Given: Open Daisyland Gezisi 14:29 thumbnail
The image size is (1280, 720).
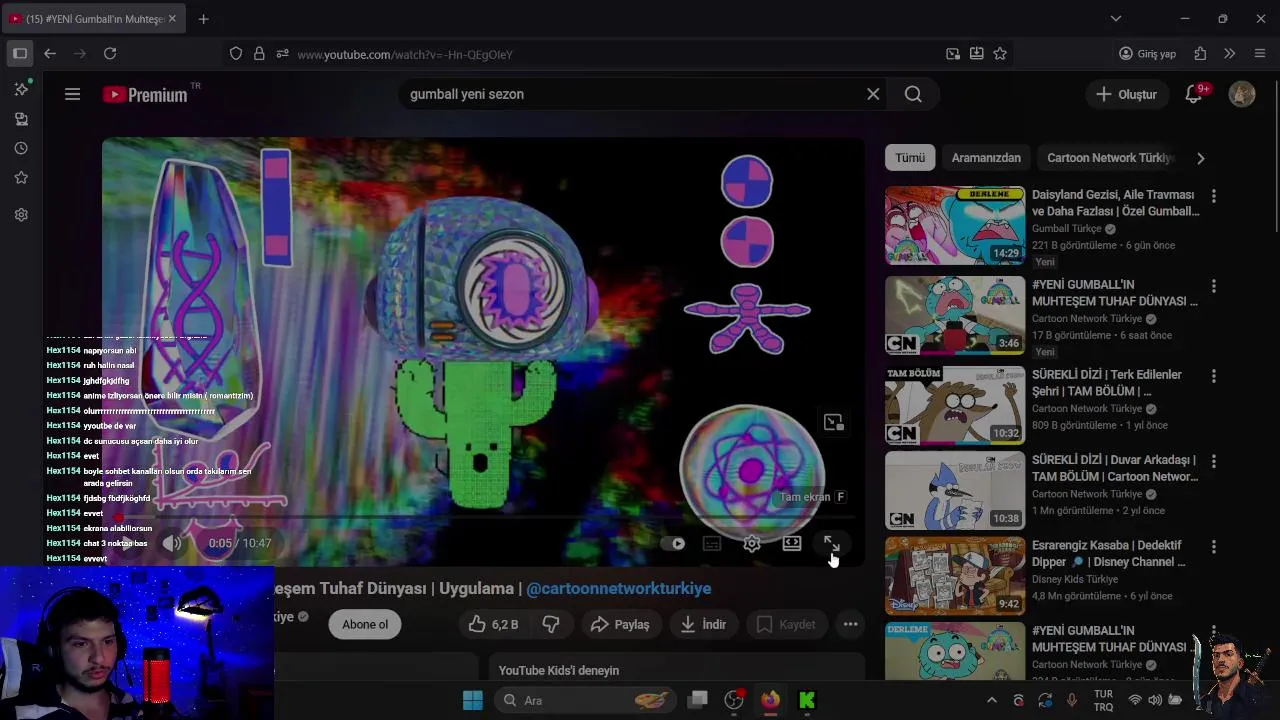Looking at the screenshot, I should (955, 225).
